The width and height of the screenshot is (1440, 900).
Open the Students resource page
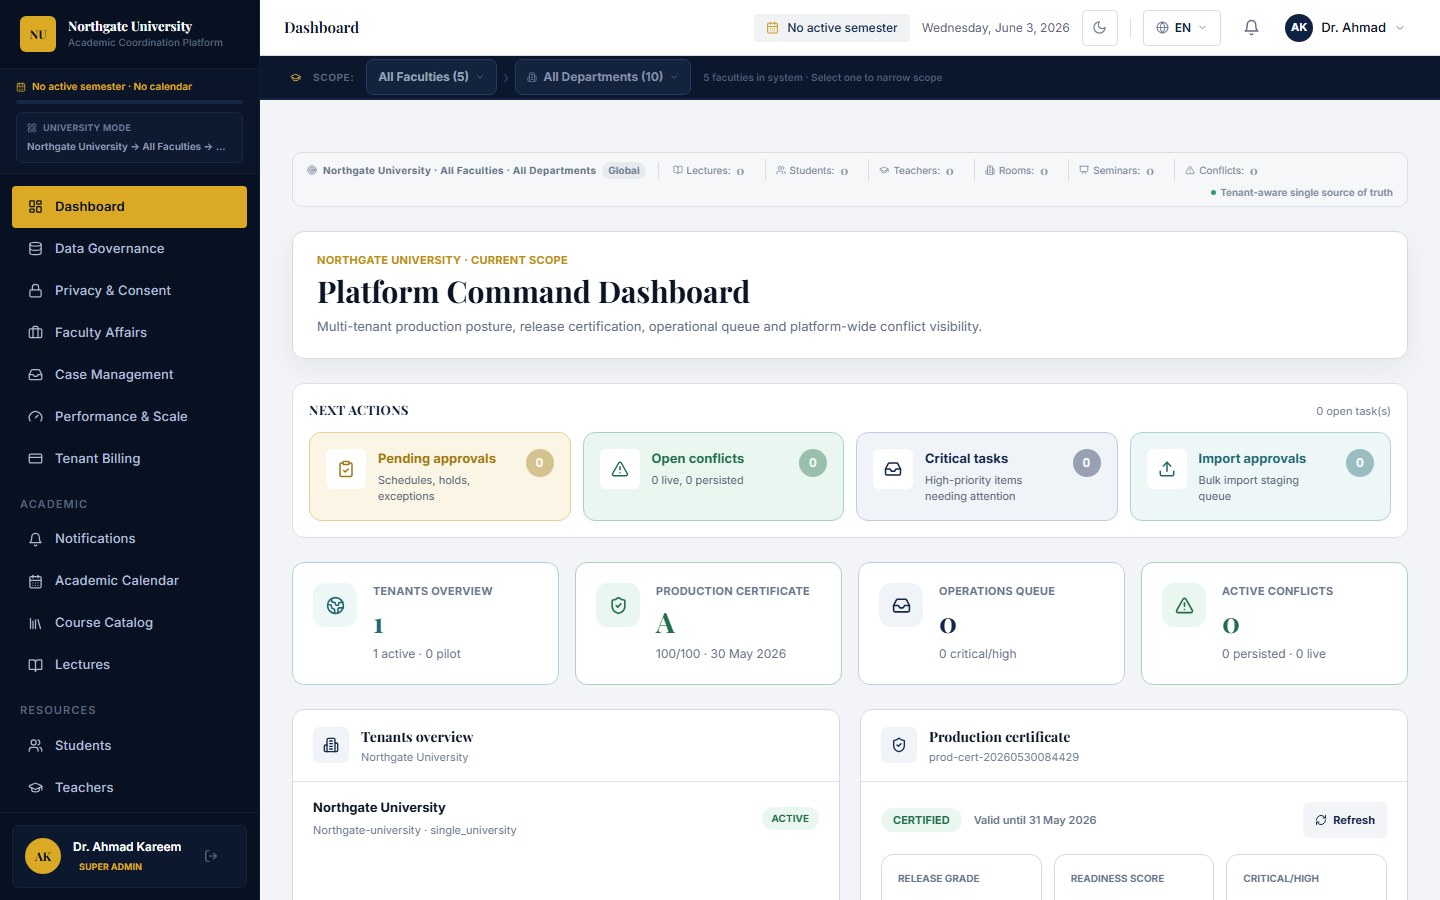click(129, 746)
